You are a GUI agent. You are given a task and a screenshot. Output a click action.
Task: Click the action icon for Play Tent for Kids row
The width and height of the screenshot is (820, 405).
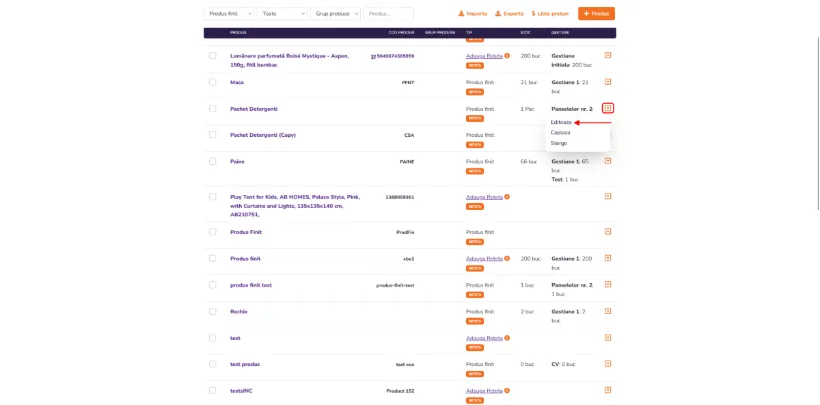click(x=608, y=196)
